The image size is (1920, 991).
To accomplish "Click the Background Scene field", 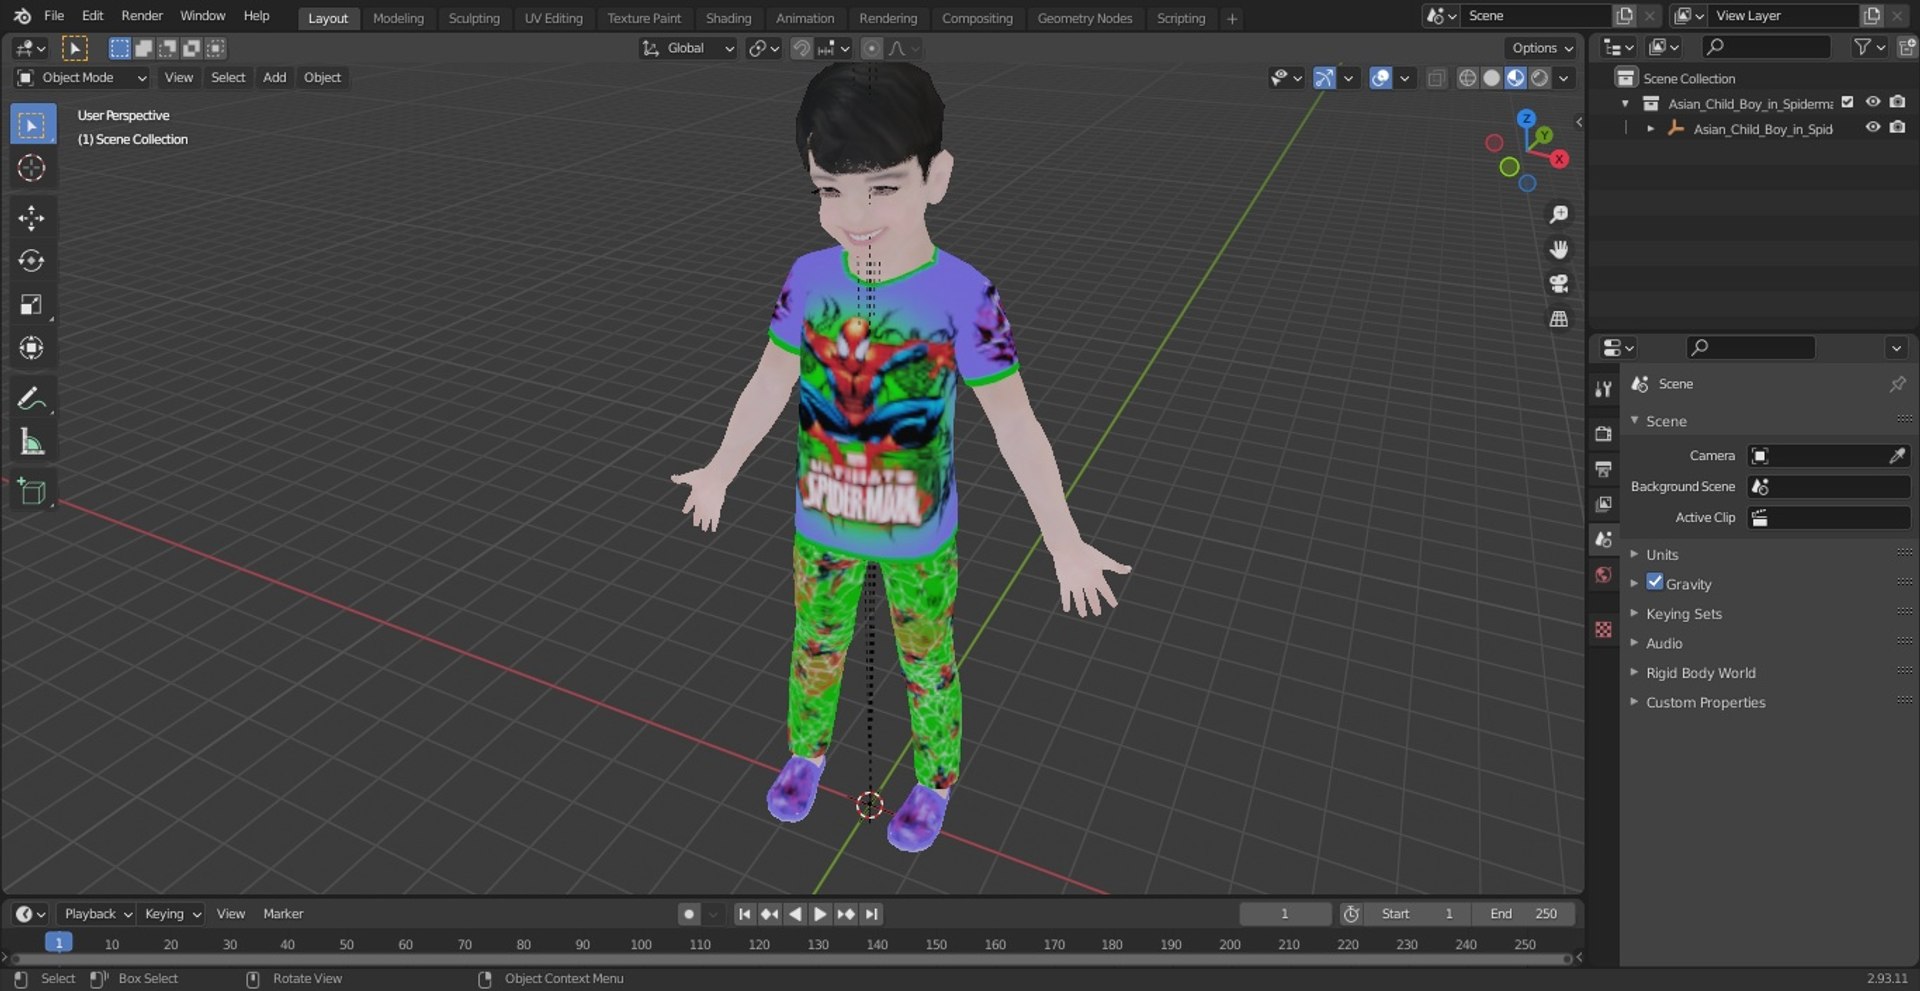I will coord(1829,487).
